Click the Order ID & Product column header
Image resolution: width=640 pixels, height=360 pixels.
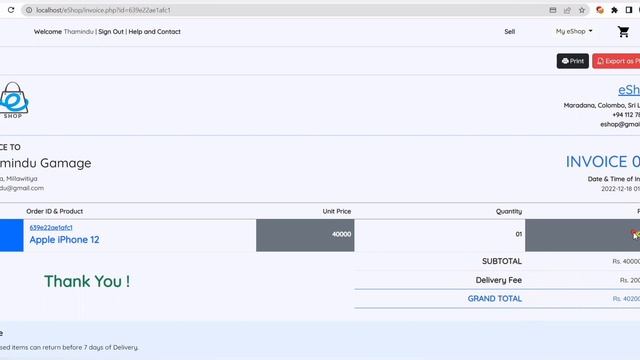coord(55,211)
